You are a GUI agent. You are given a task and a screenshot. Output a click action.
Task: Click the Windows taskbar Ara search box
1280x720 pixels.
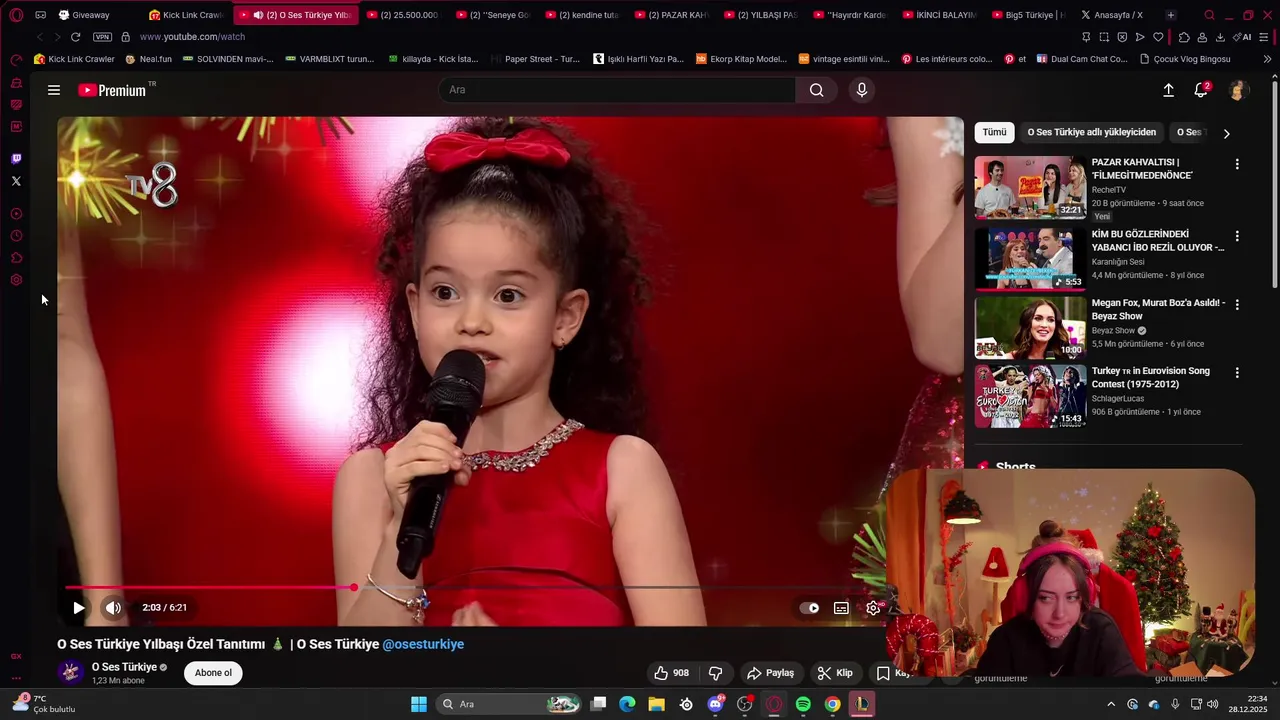(510, 704)
